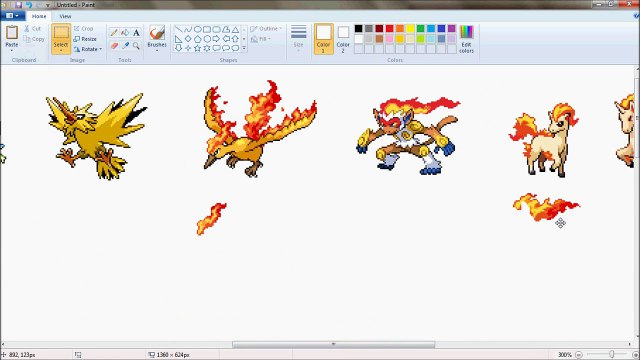
Task: Pick the yellow color swatch
Action: click(410, 29)
